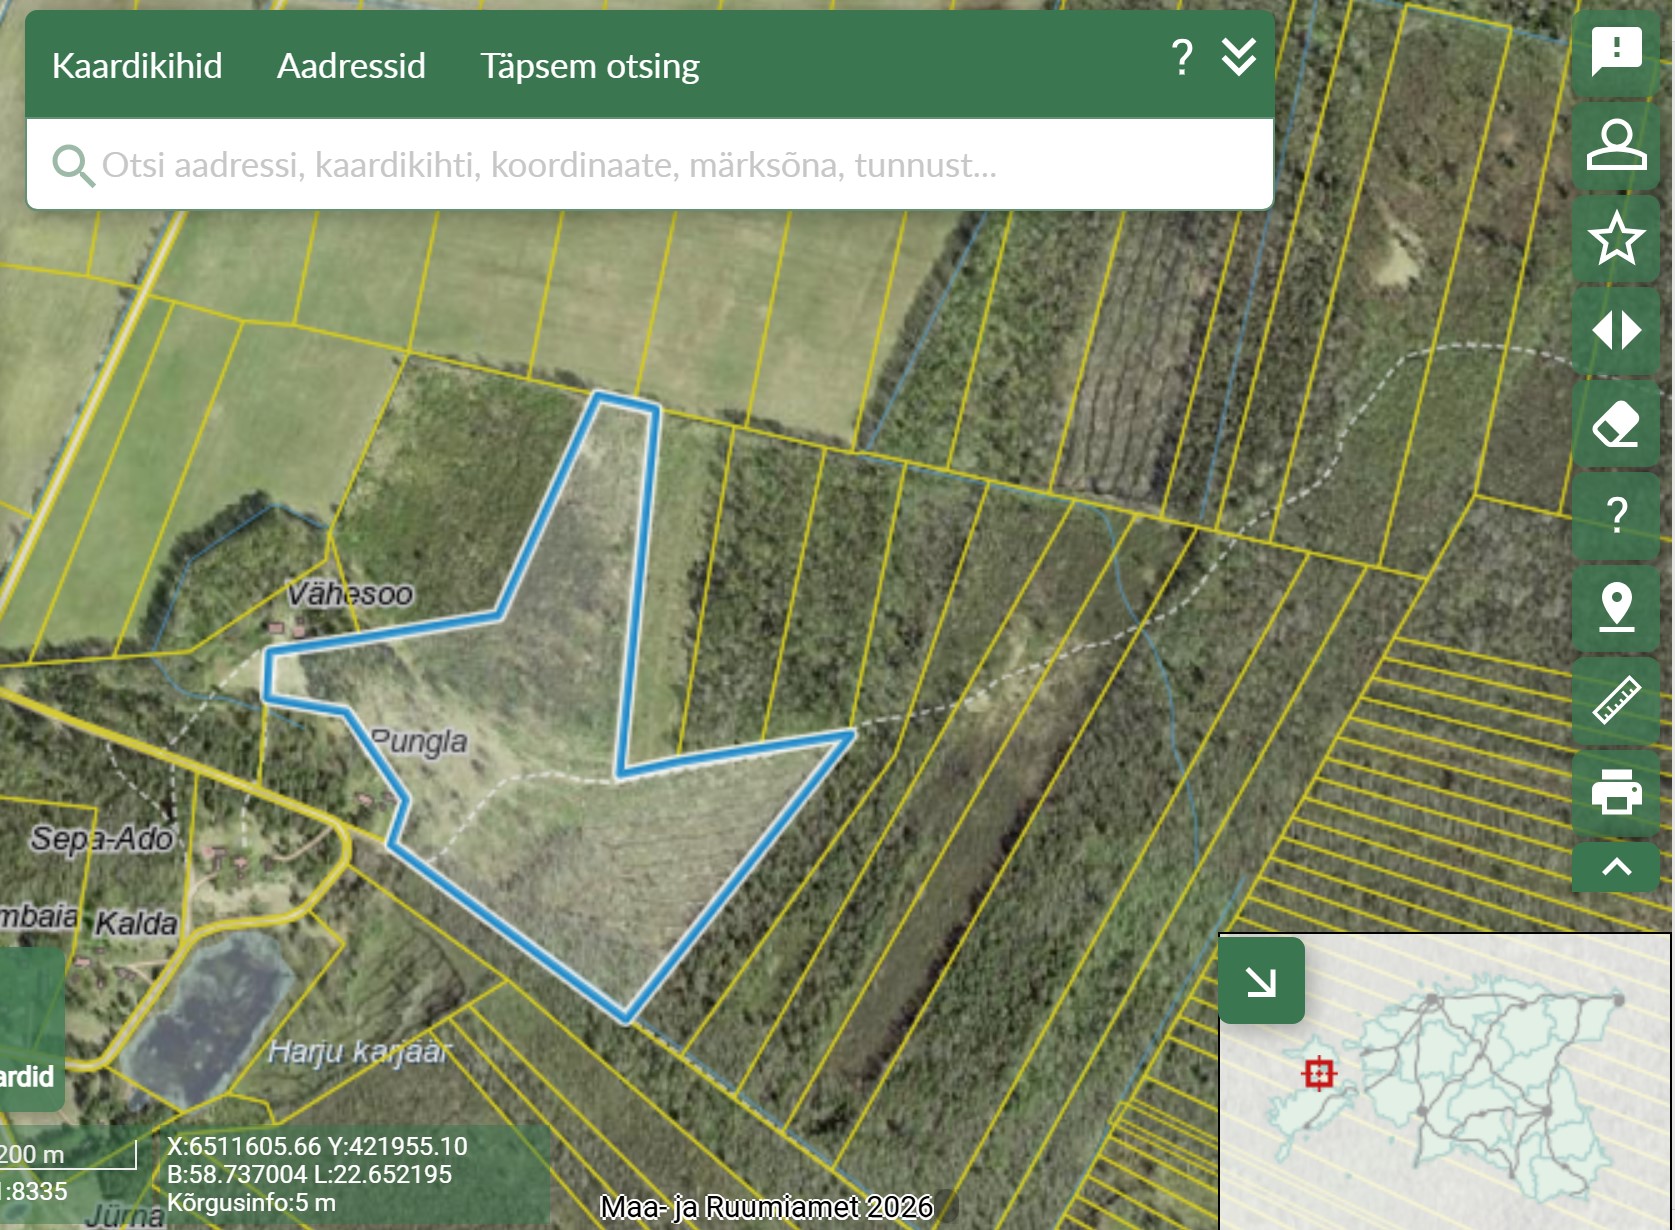Open the Kaardikihid tab

coord(137,66)
